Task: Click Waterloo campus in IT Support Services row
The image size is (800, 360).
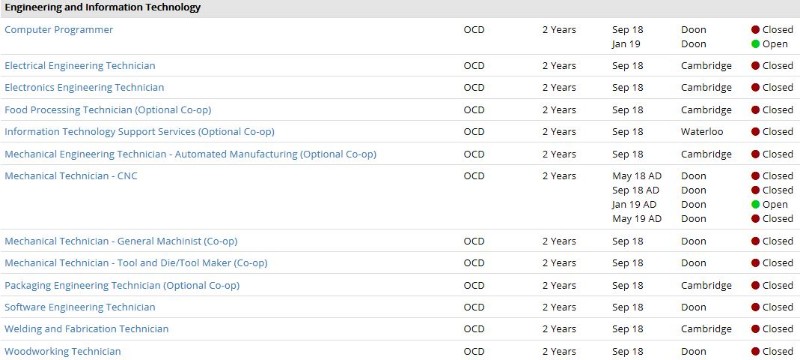Action: pos(702,132)
